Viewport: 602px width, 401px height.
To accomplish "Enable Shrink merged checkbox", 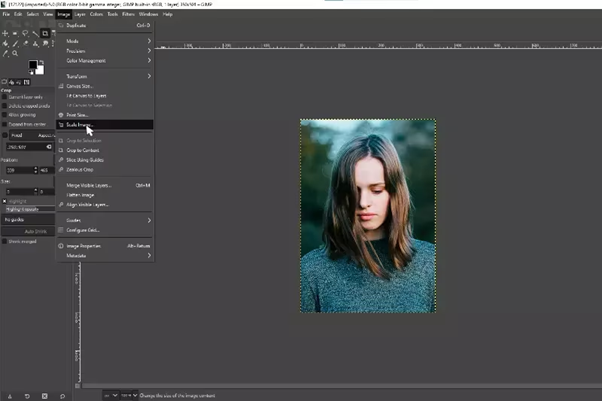I will (5, 241).
